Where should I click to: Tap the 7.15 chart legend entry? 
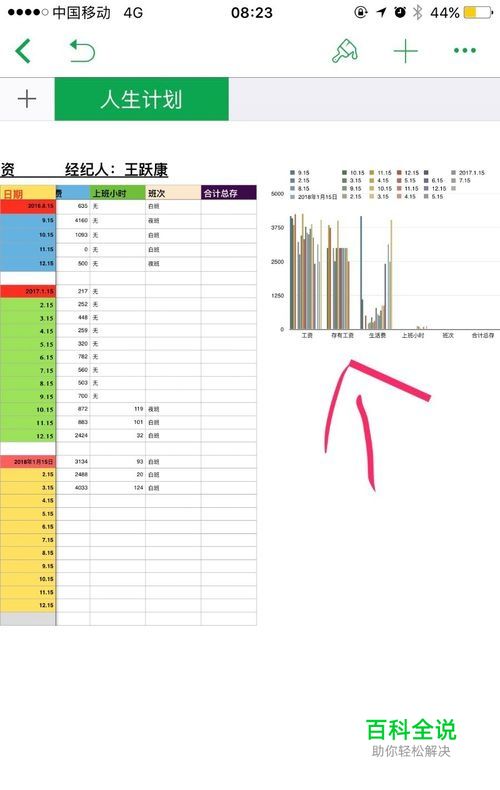461,180
